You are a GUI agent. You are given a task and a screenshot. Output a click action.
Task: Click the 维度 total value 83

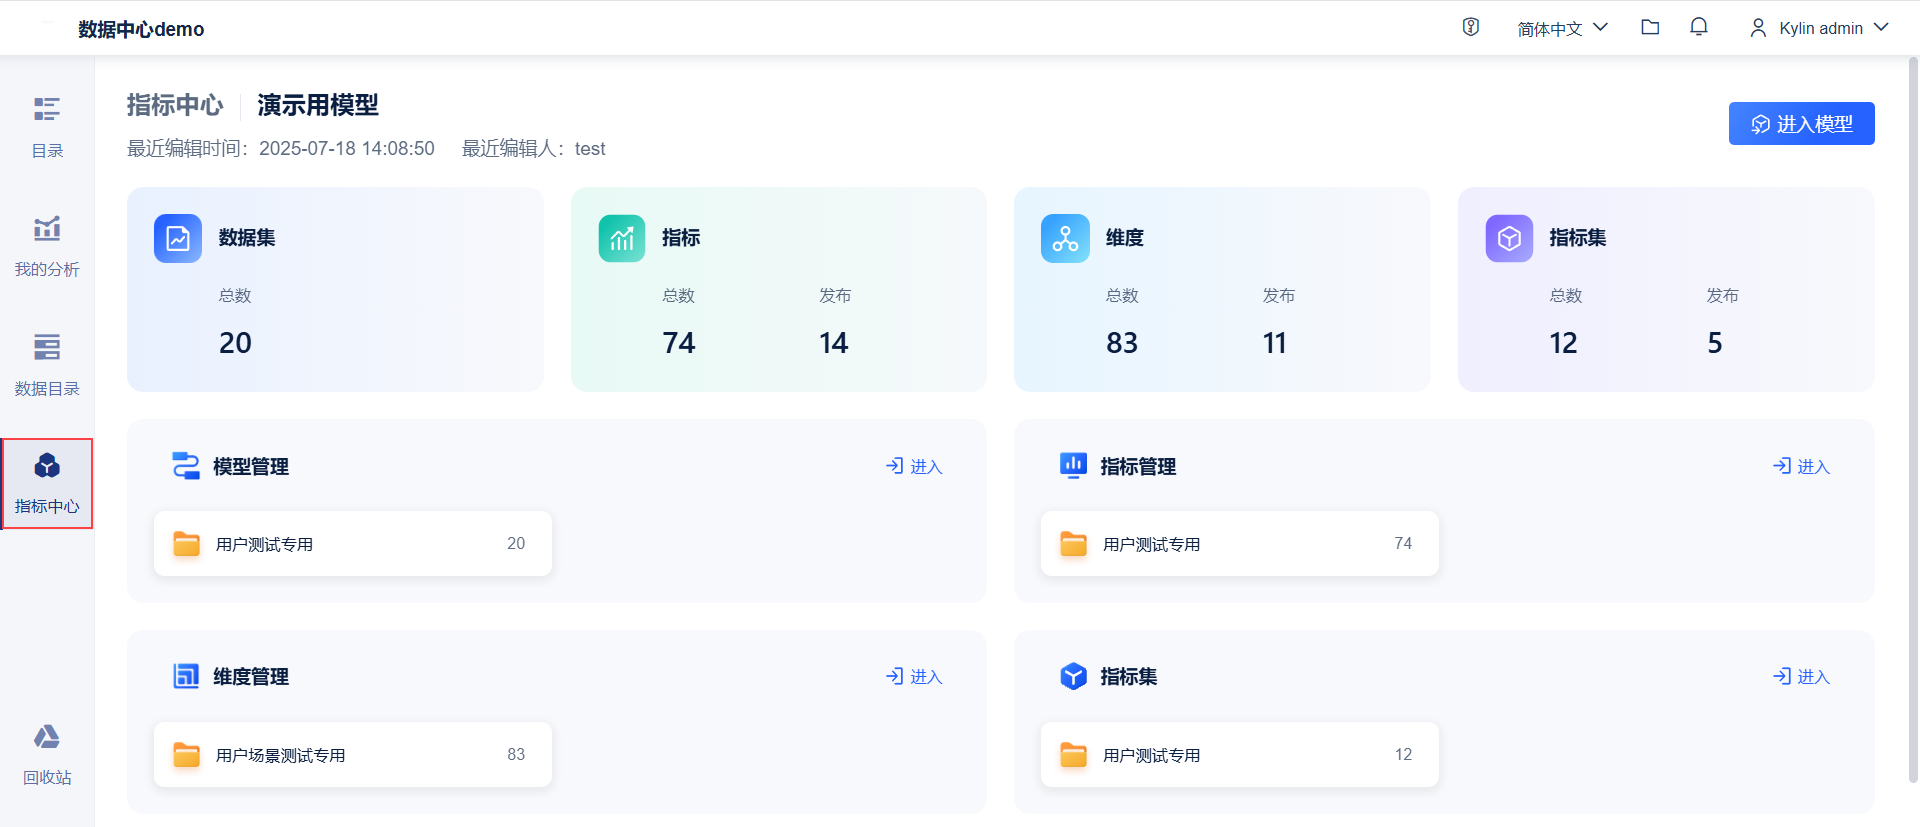pyautogui.click(x=1122, y=343)
